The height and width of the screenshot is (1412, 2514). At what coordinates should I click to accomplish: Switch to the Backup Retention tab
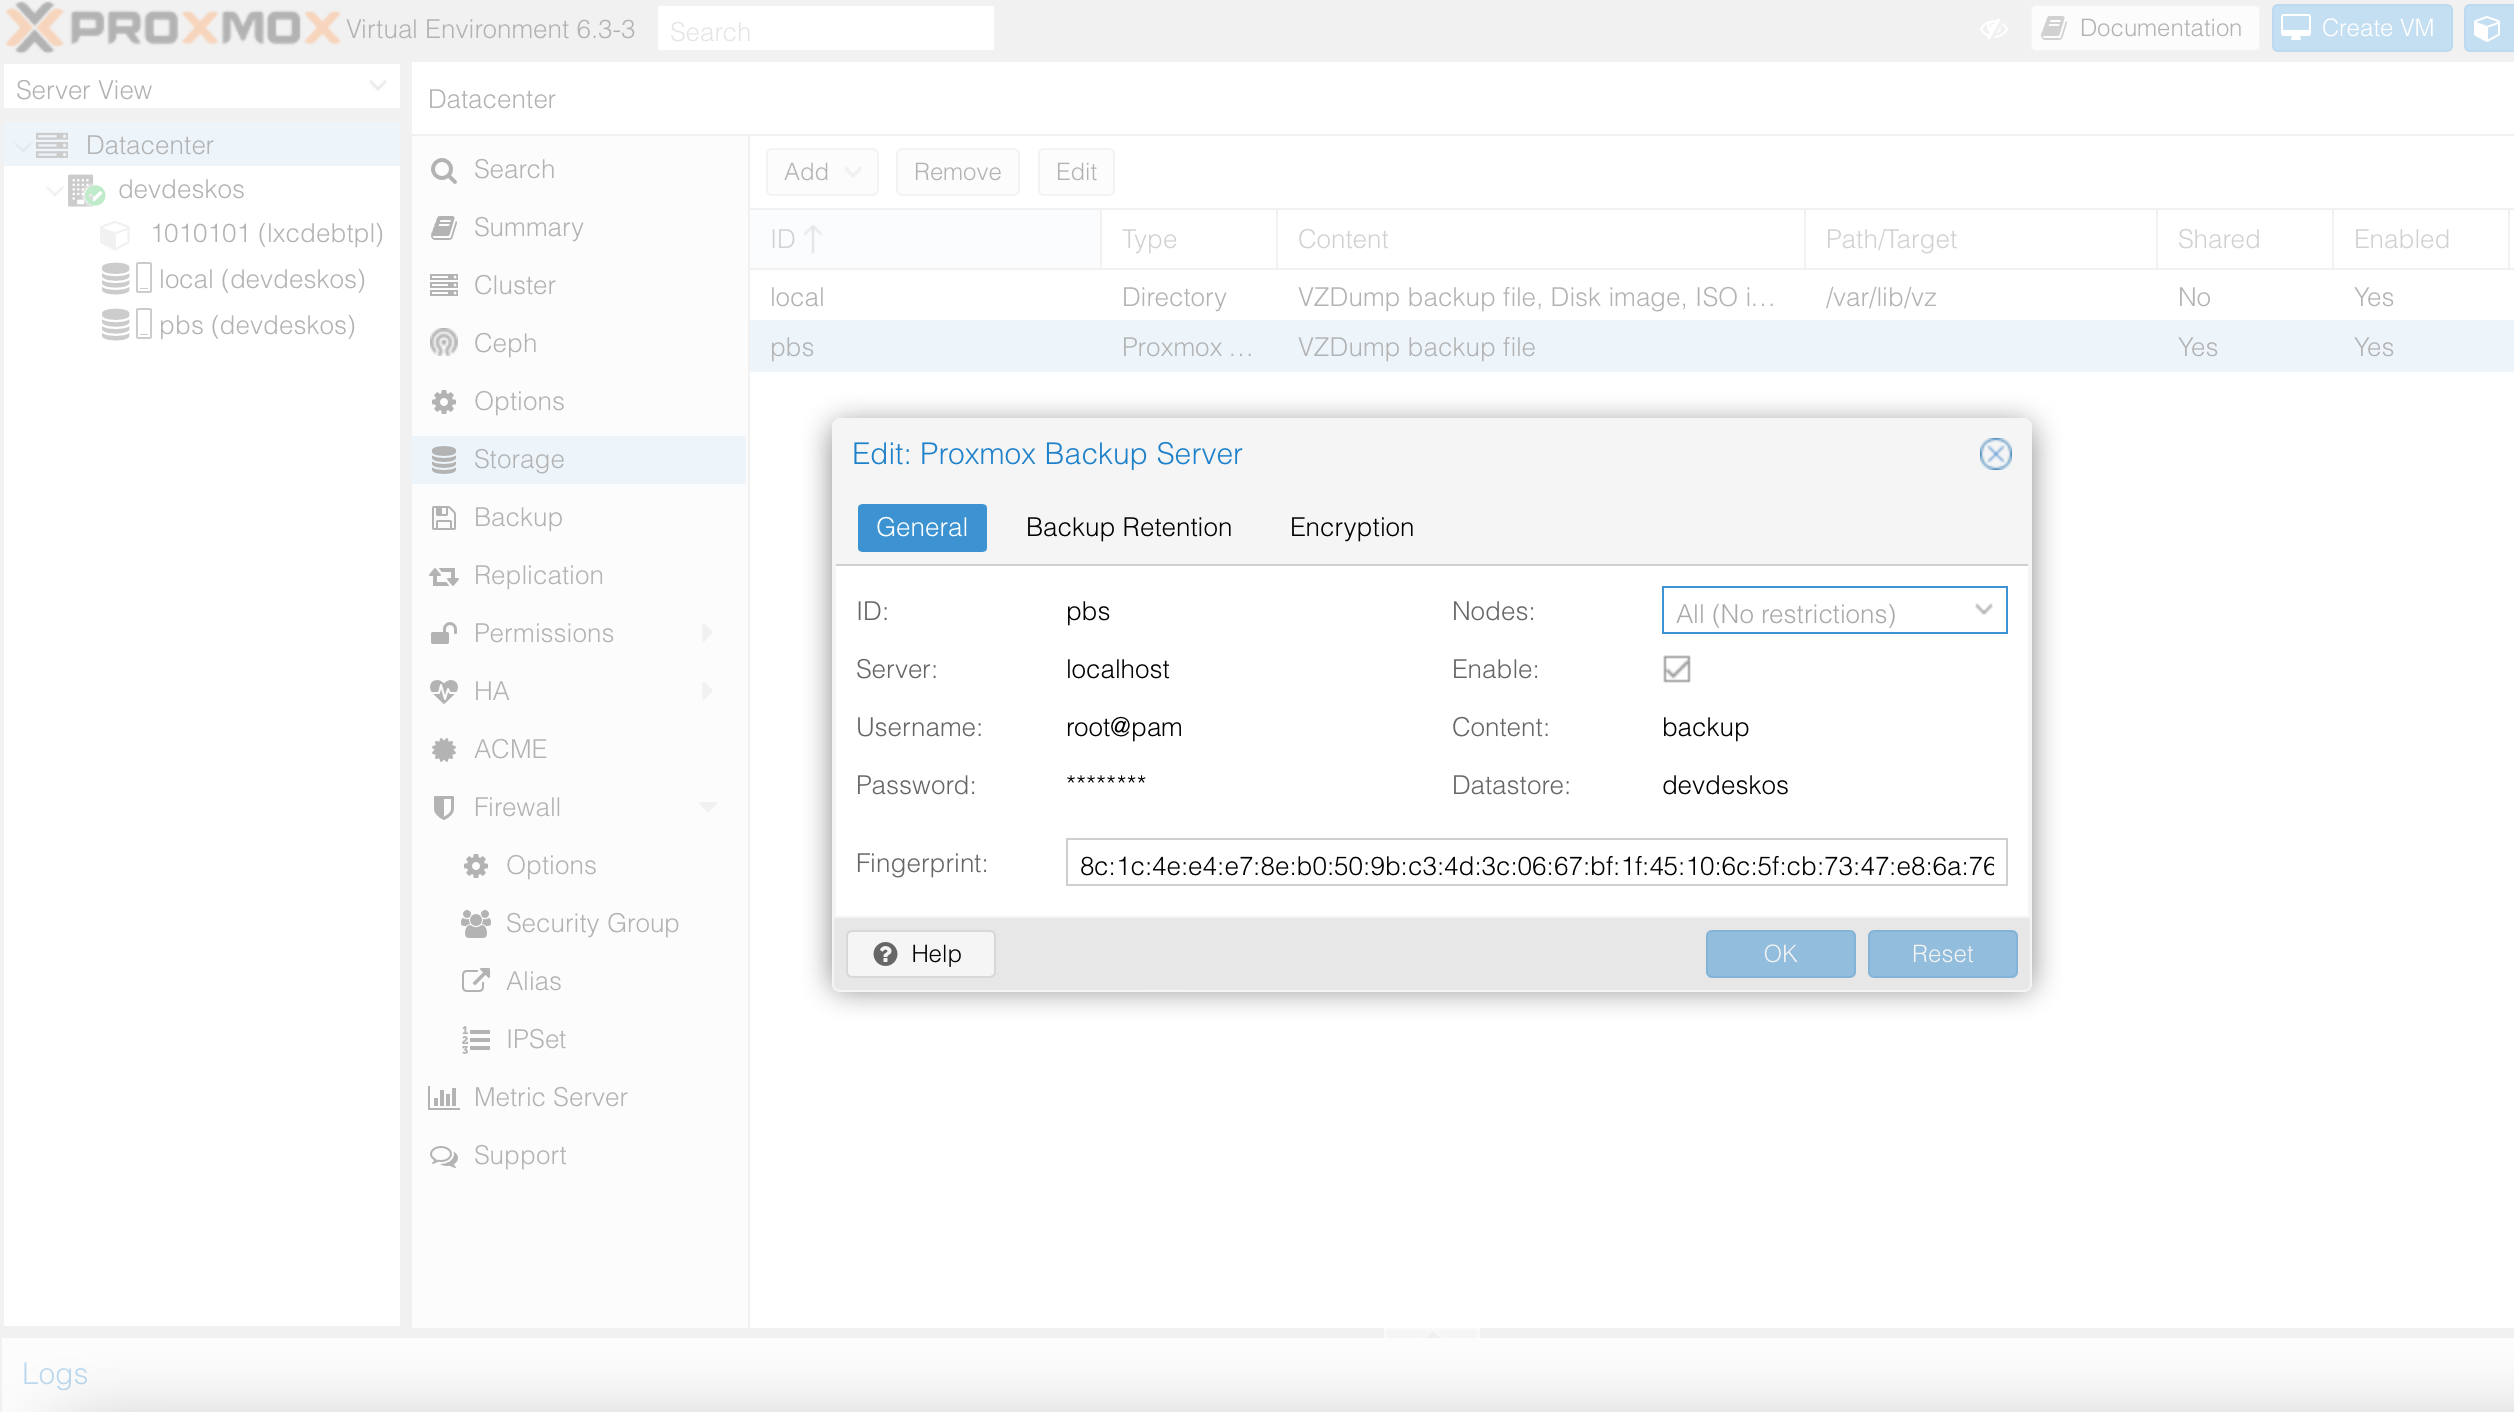[1129, 527]
